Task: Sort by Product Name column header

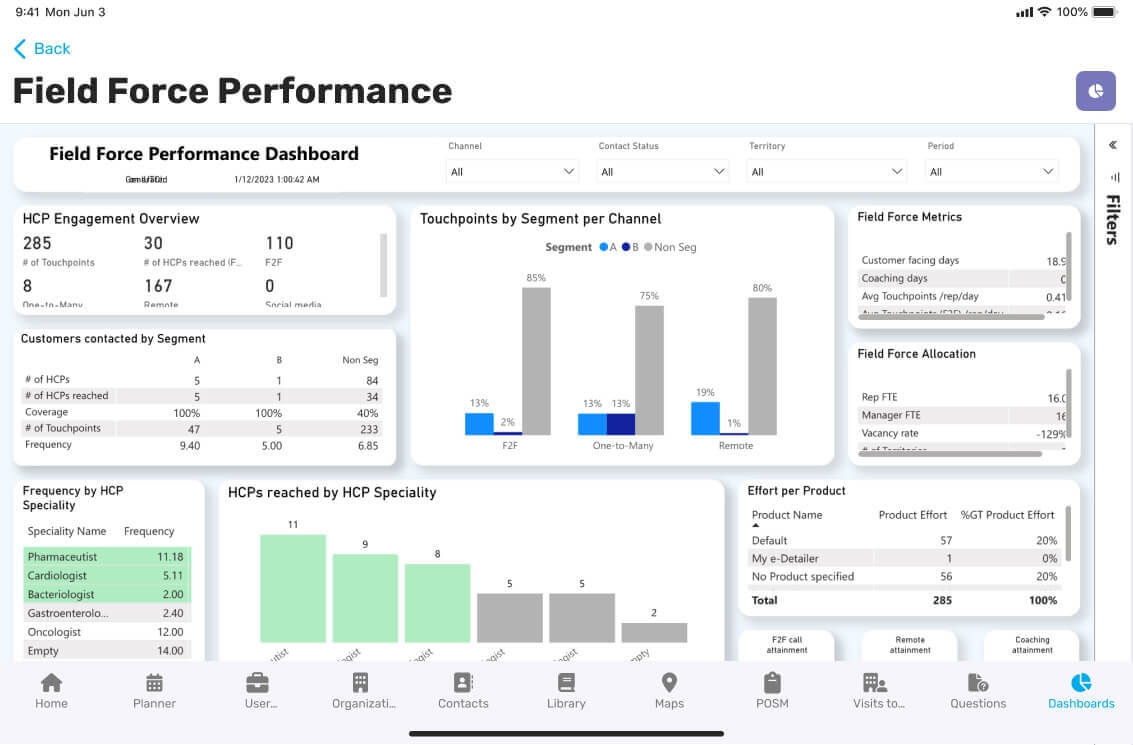Action: [x=787, y=515]
